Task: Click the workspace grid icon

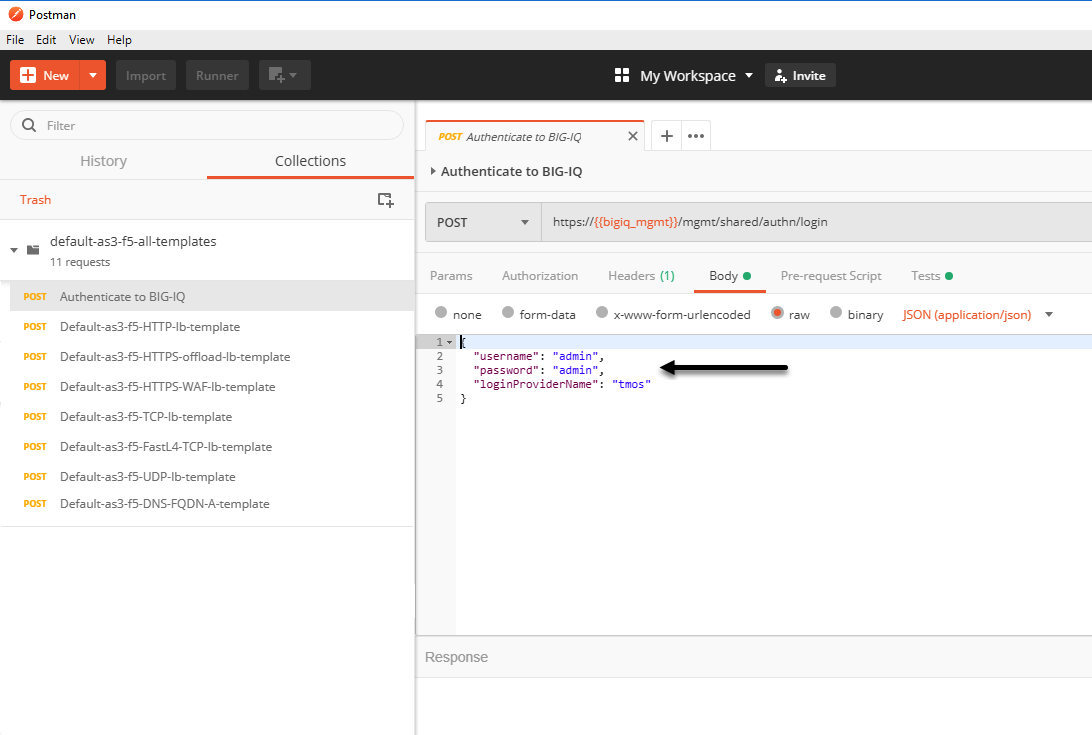Action: pos(622,75)
